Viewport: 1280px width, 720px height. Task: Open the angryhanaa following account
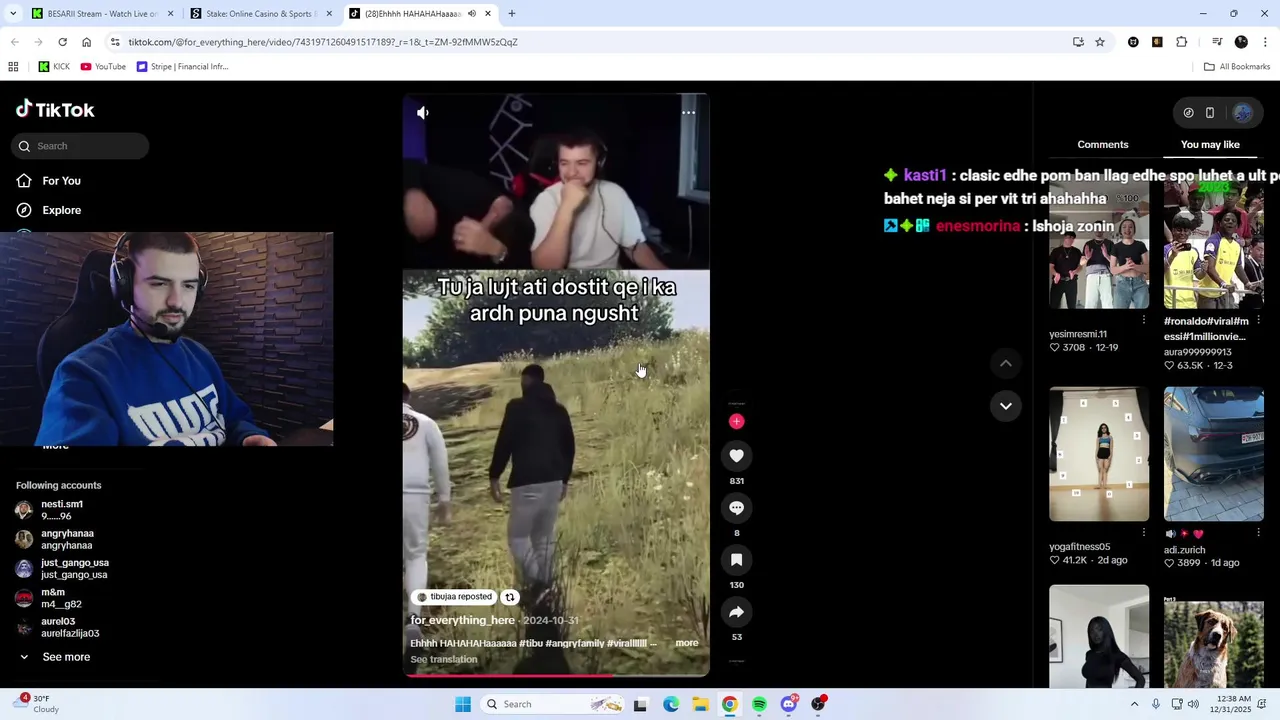click(67, 539)
